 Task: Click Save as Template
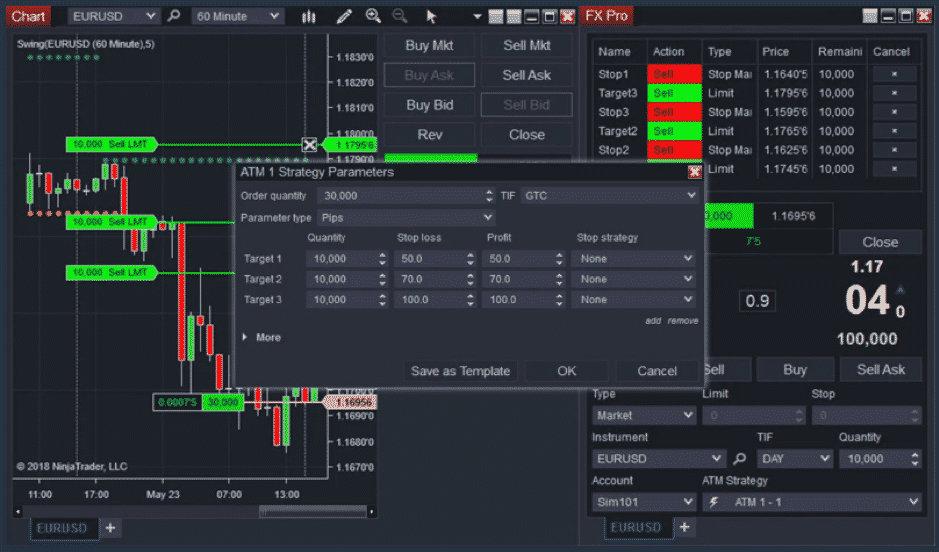point(460,371)
